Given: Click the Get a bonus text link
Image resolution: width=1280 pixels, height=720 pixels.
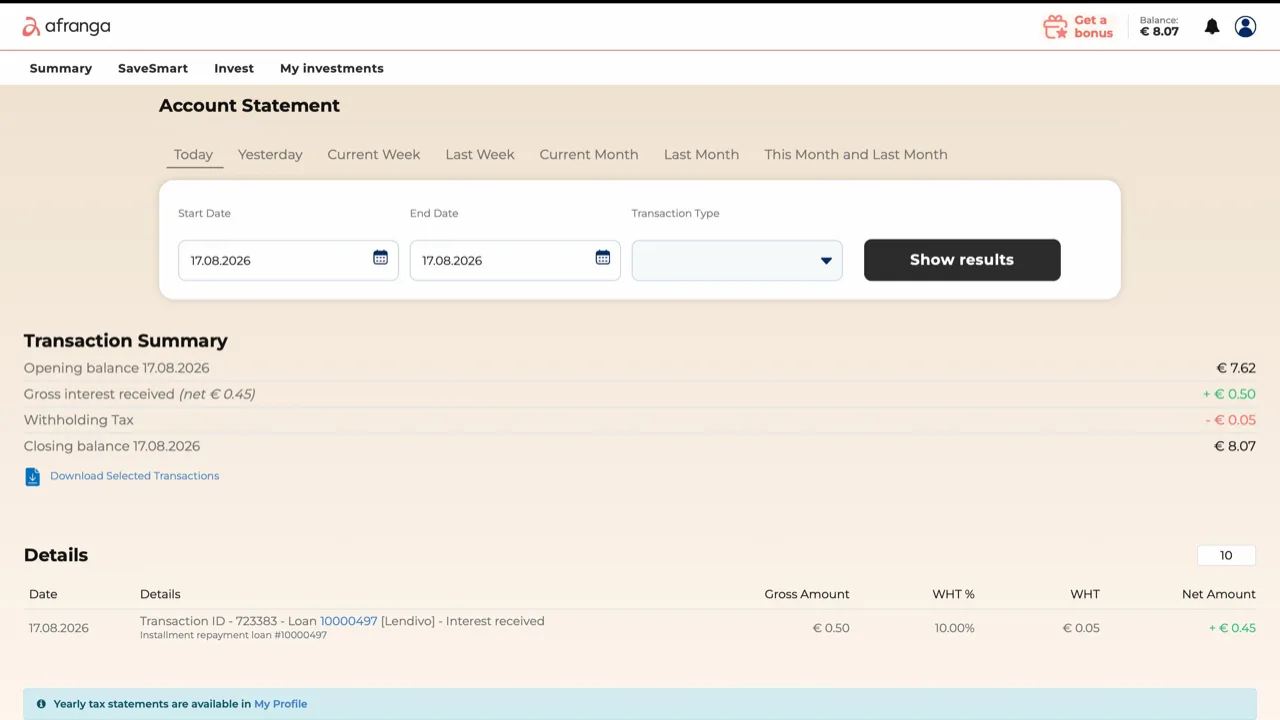Looking at the screenshot, I should [x=1094, y=27].
